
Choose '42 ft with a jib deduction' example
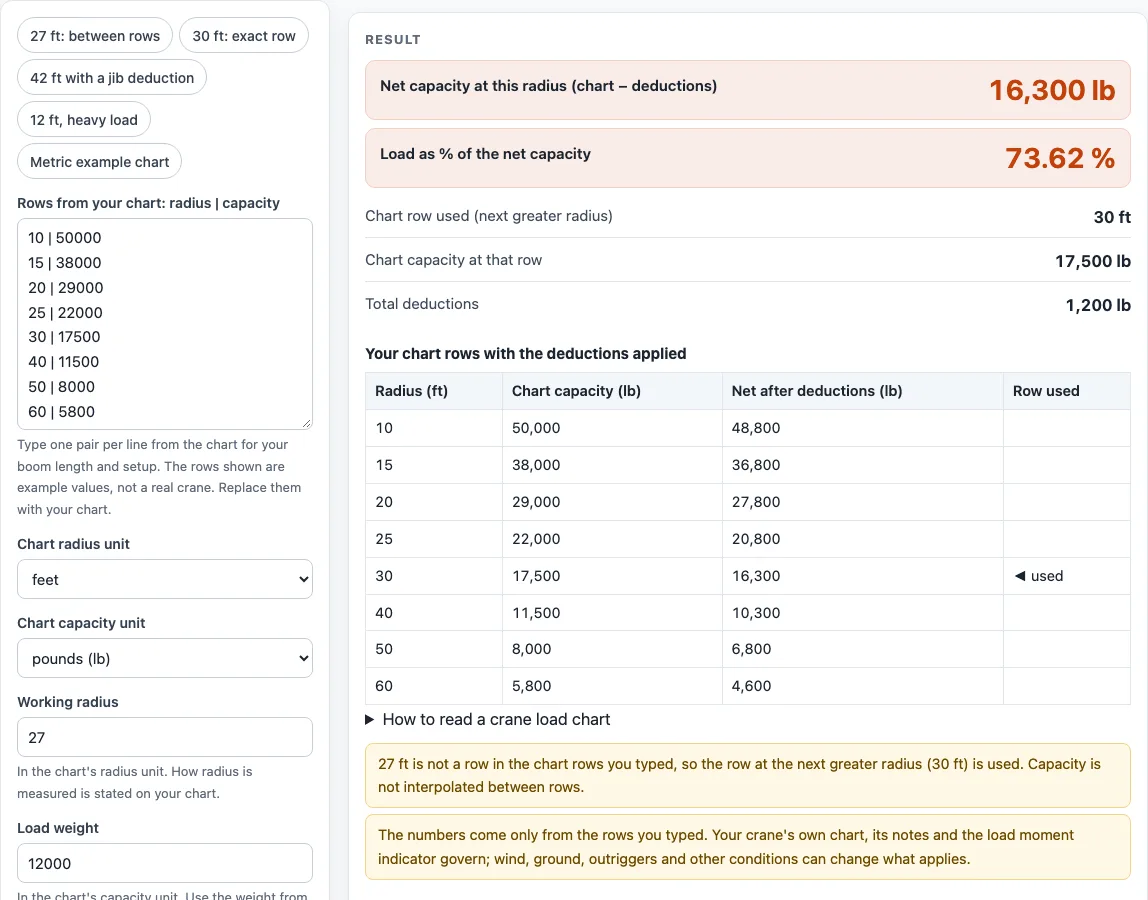point(112,78)
